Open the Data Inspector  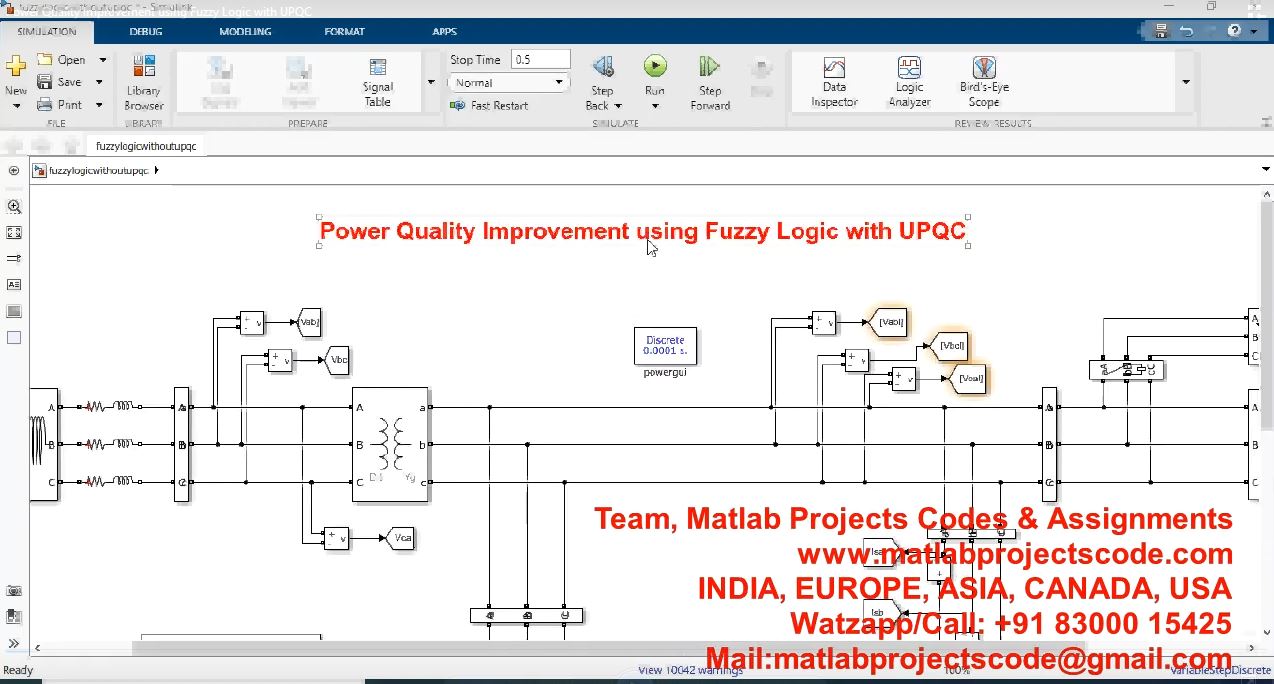tap(834, 82)
